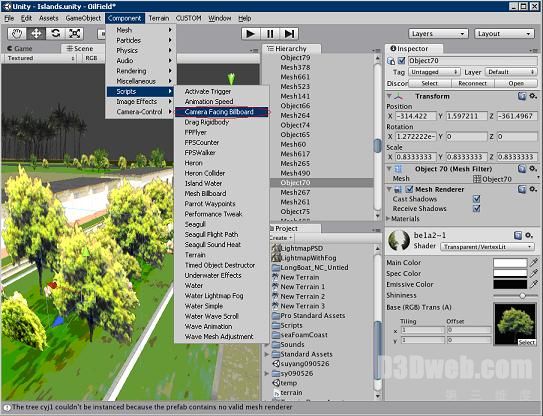Viewport: 543px width, 416px height.
Task: Click the Open prefab button
Action: click(516, 83)
